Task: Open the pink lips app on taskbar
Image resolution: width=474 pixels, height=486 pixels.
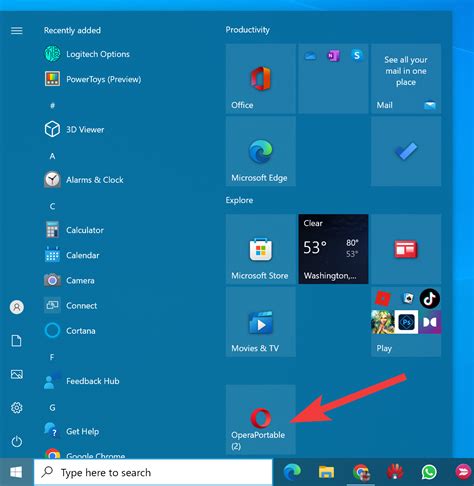Action: pyautogui.click(x=463, y=472)
